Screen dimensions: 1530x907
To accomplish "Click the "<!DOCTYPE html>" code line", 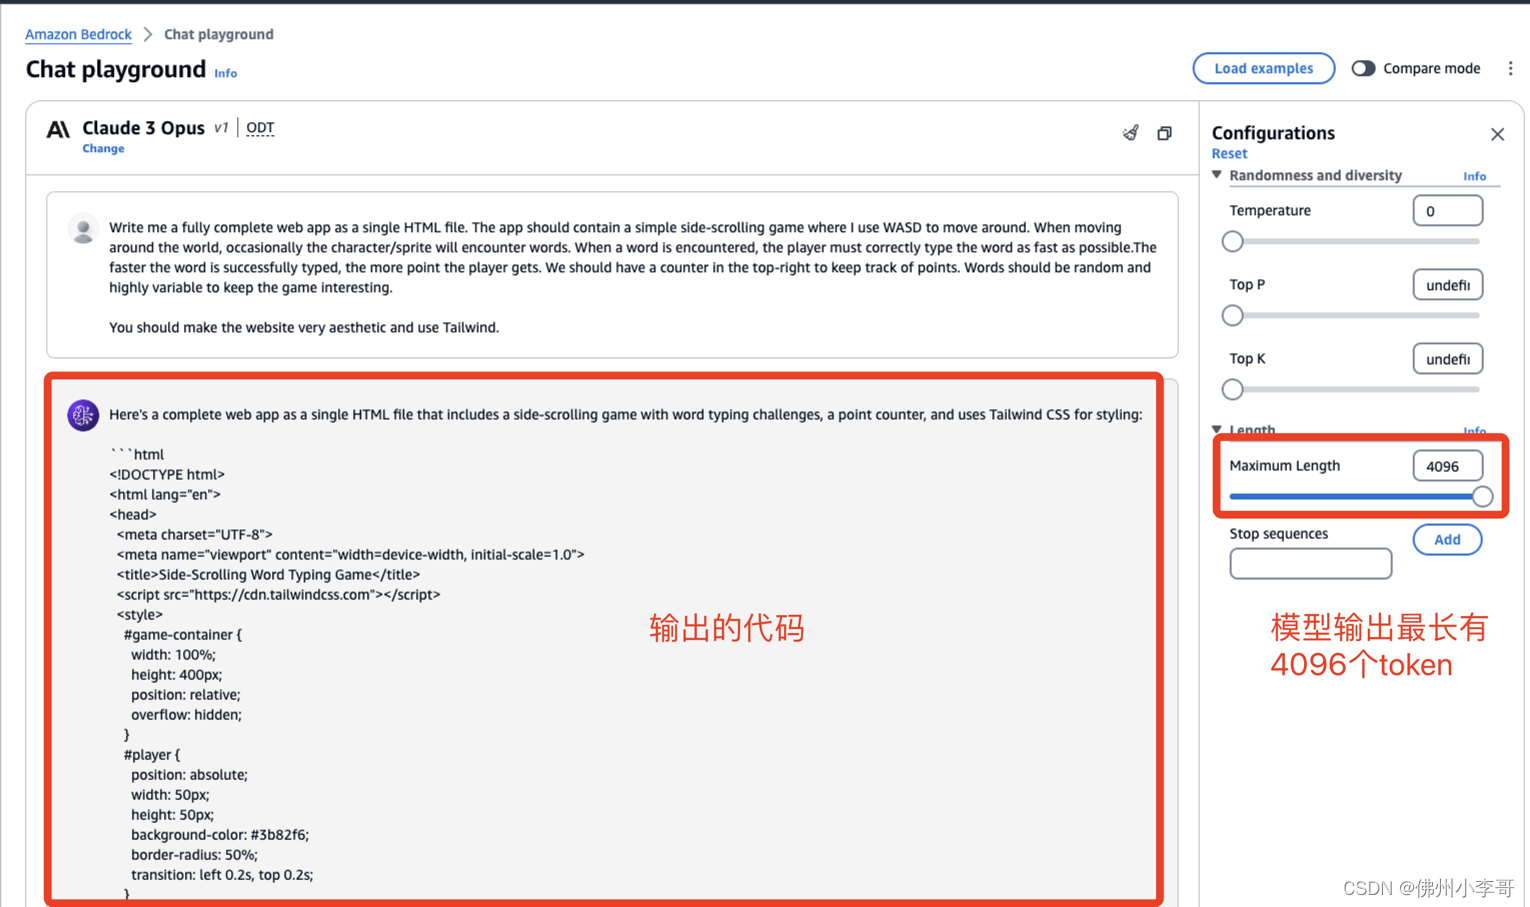I will pos(167,474).
